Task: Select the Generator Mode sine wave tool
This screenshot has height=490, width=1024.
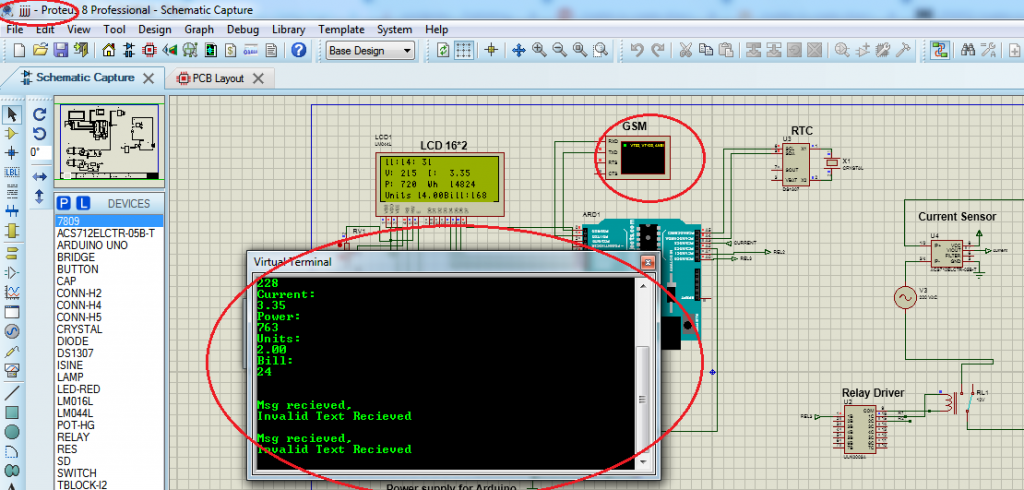Action: click(x=11, y=331)
